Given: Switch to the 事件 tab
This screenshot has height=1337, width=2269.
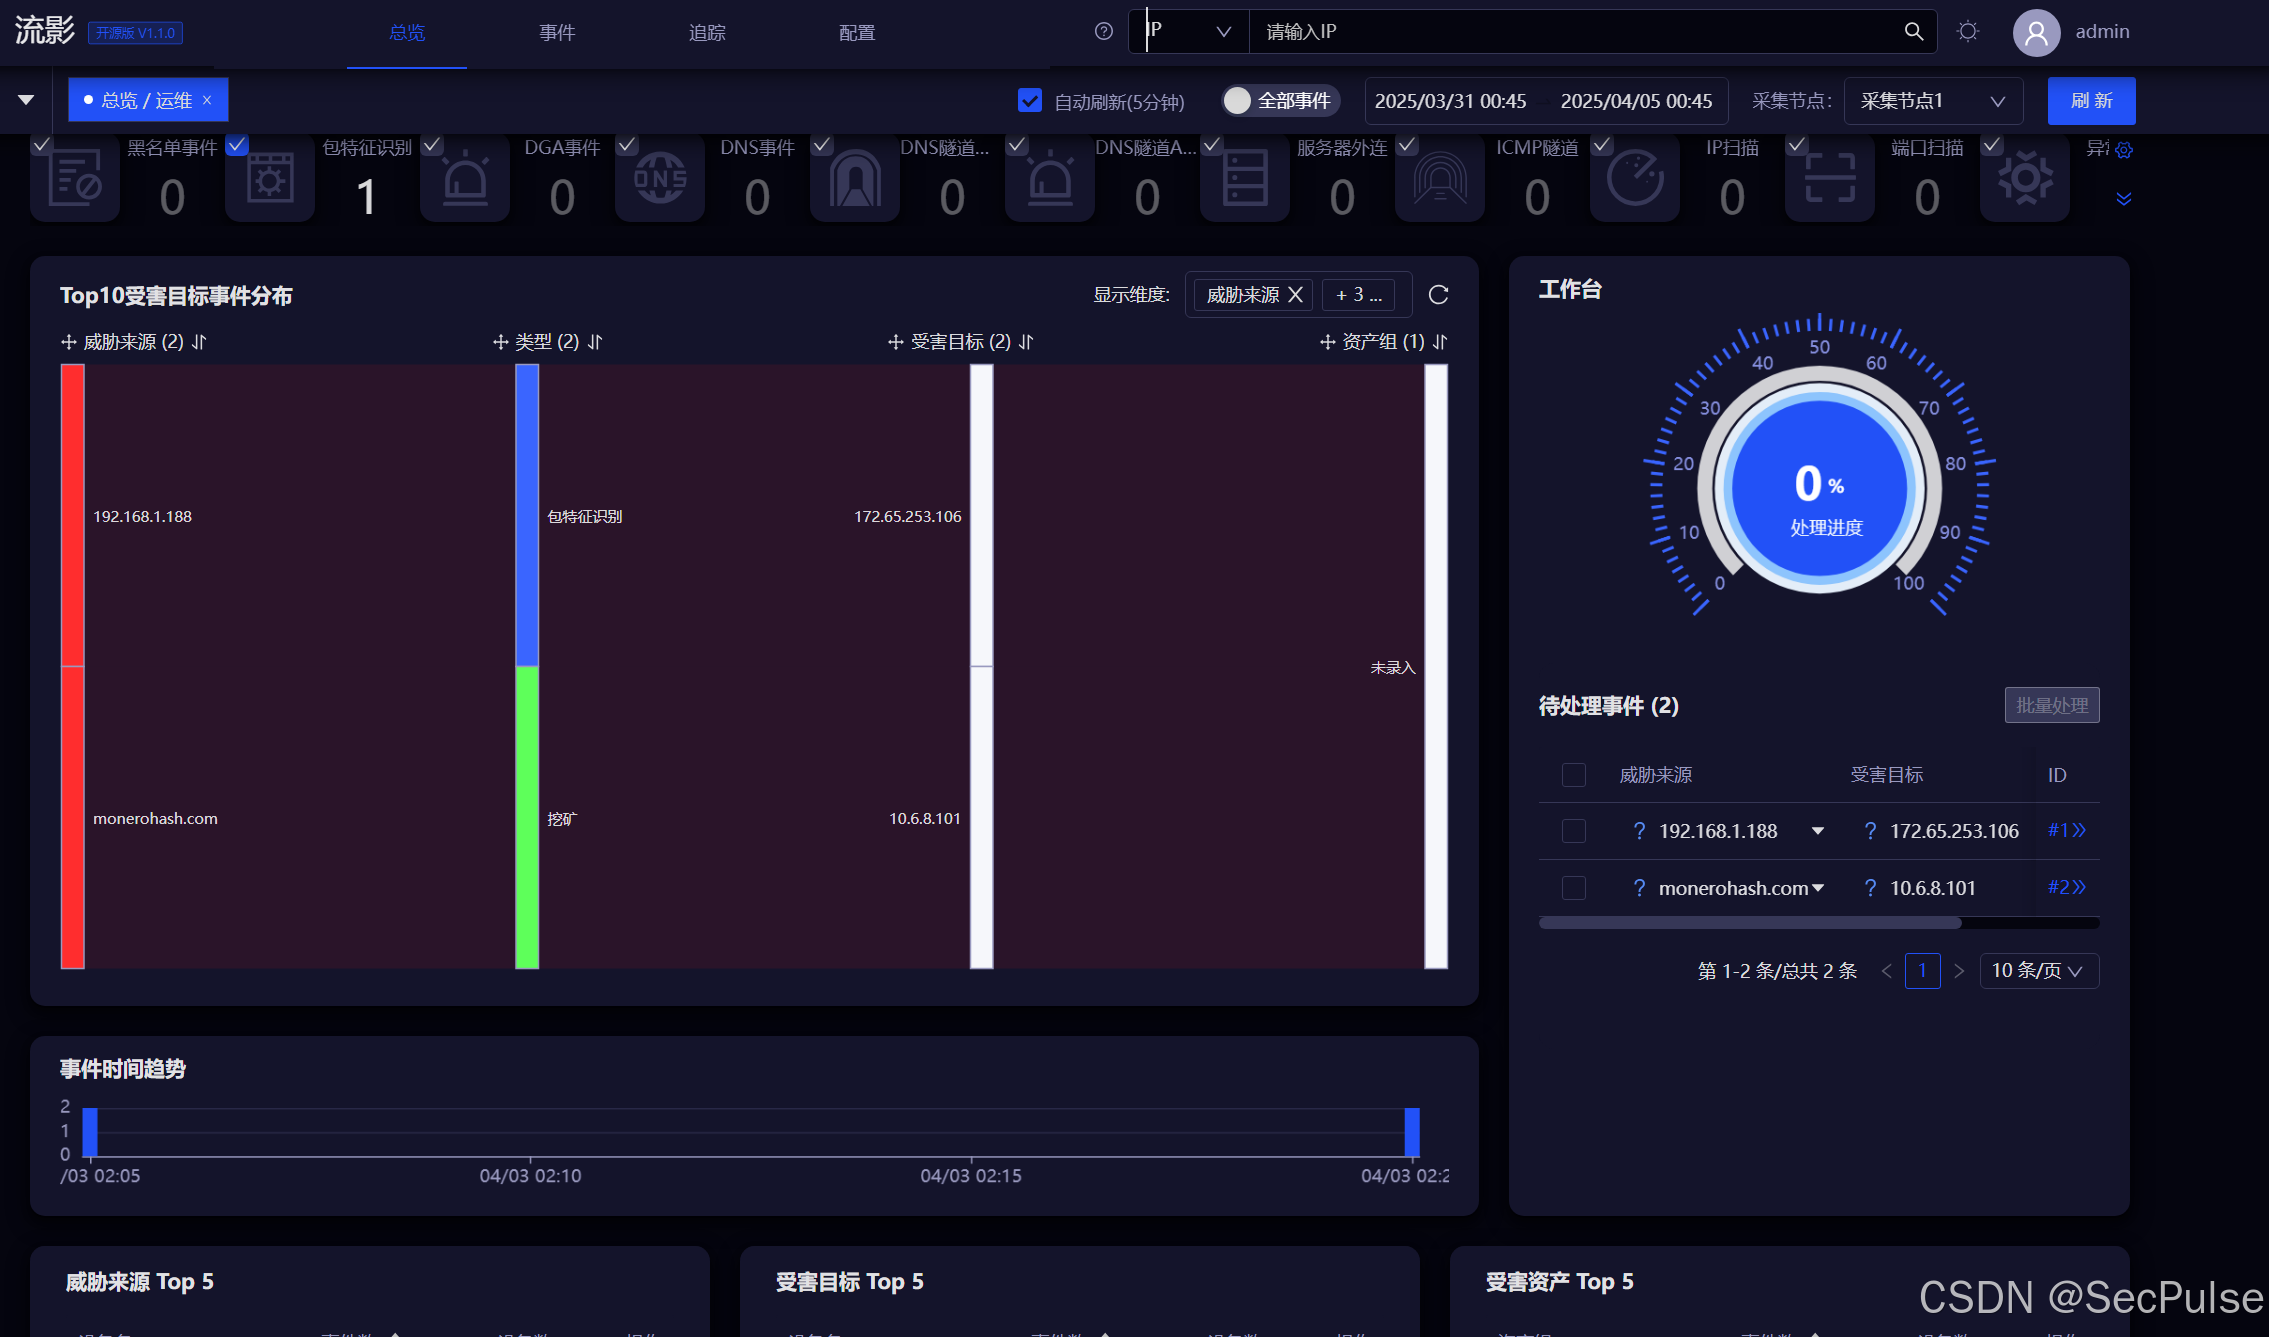Looking at the screenshot, I should 557,32.
